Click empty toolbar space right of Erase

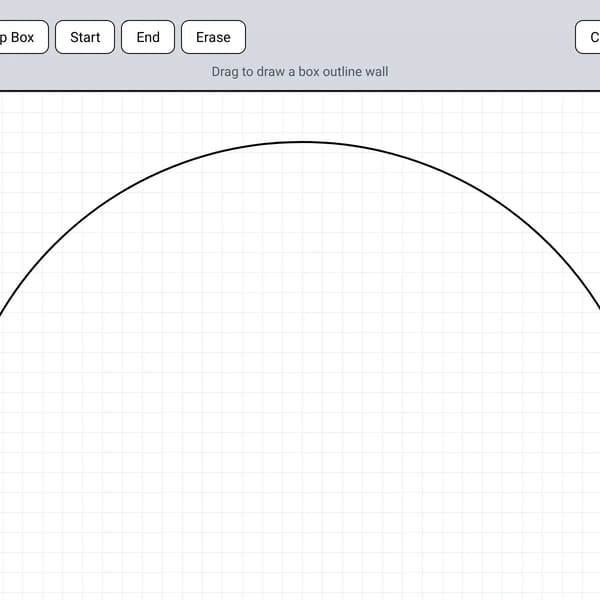point(409,37)
